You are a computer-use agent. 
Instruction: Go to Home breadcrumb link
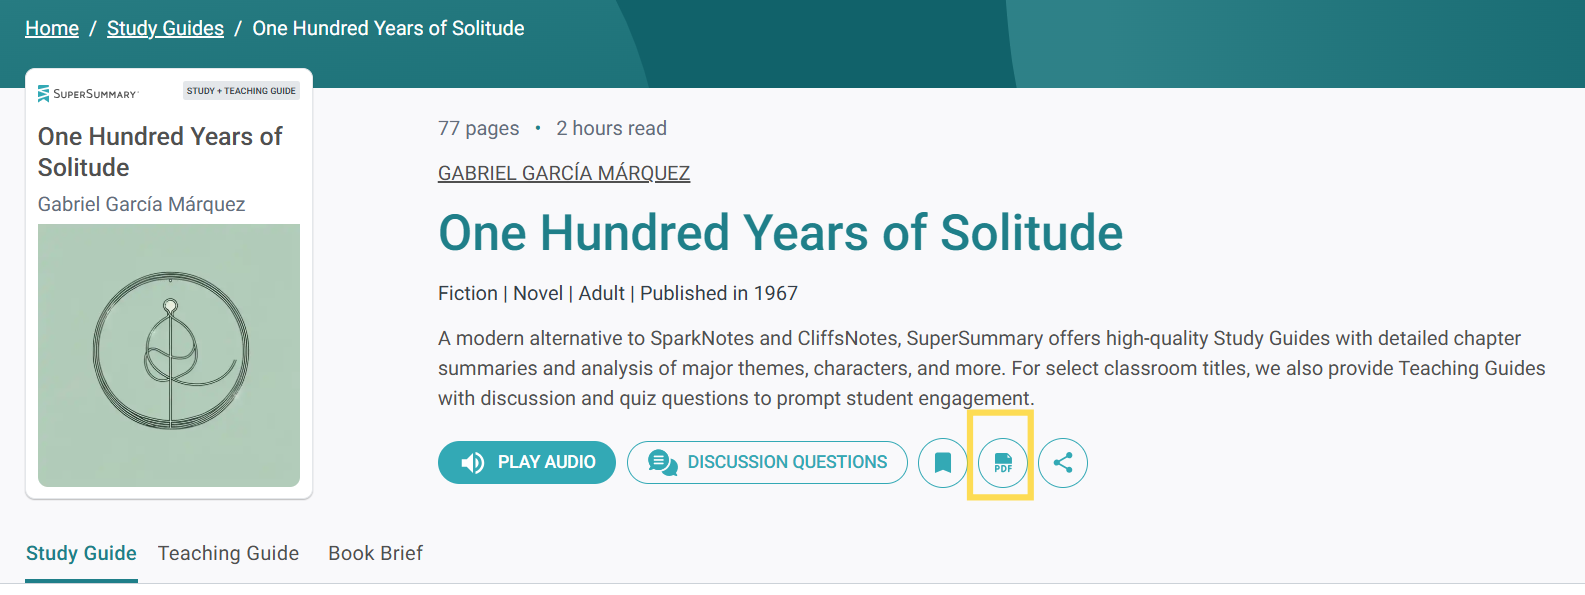(x=52, y=28)
